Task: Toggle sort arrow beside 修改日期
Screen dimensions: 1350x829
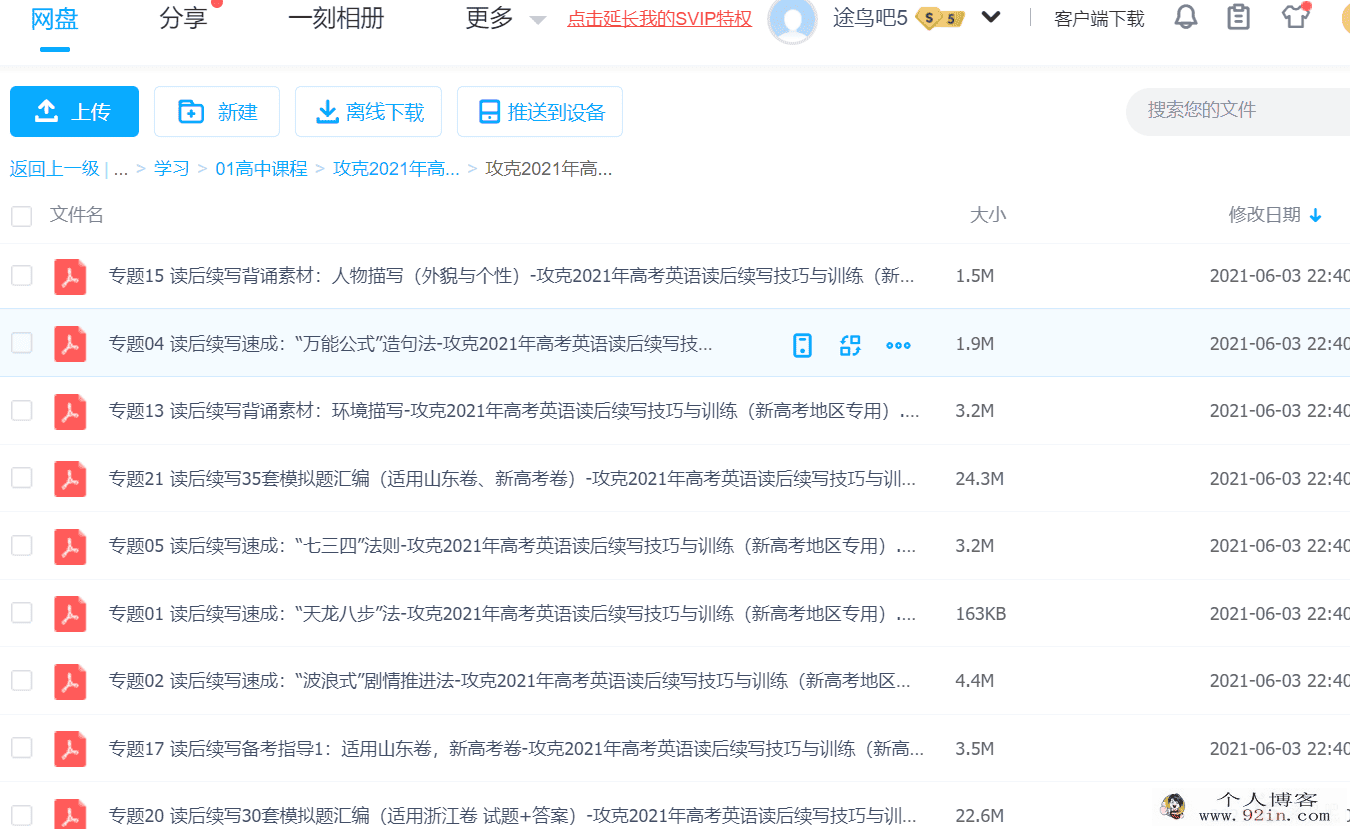Action: tap(1316, 215)
